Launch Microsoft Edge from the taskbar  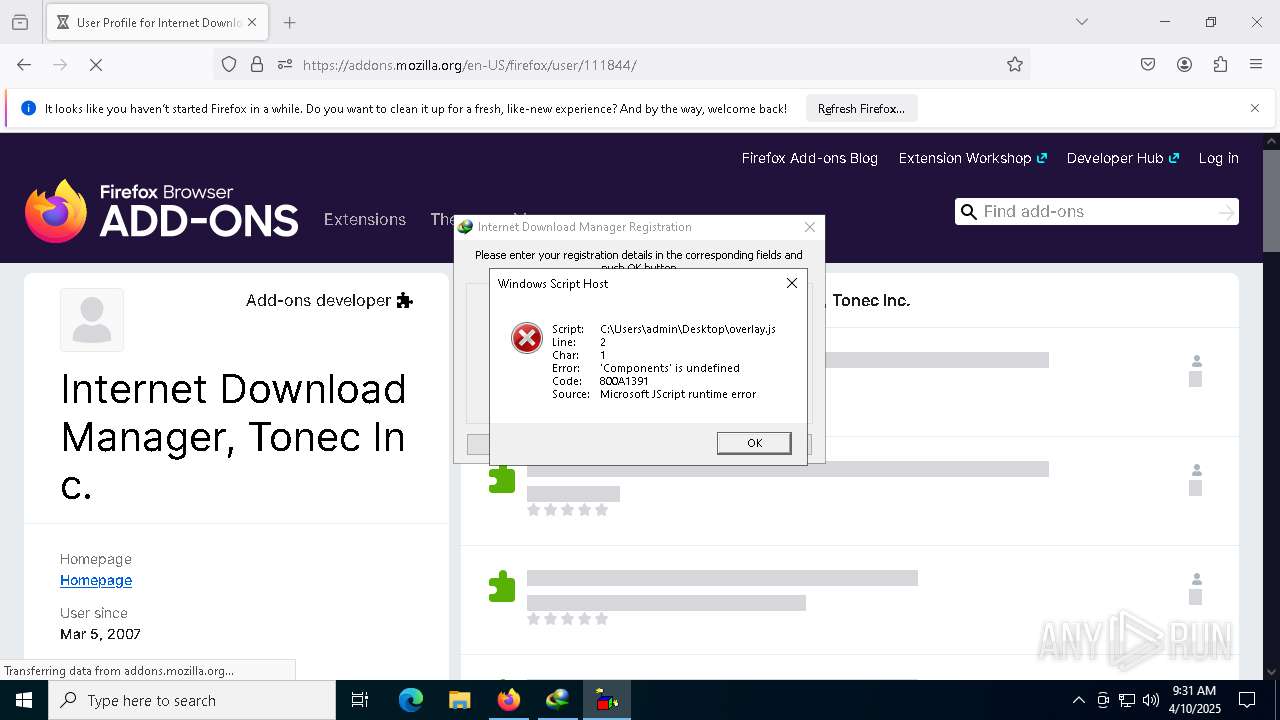[x=410, y=700]
